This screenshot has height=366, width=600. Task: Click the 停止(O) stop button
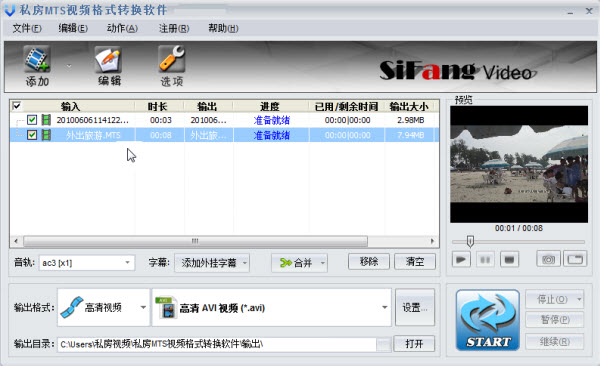click(551, 299)
